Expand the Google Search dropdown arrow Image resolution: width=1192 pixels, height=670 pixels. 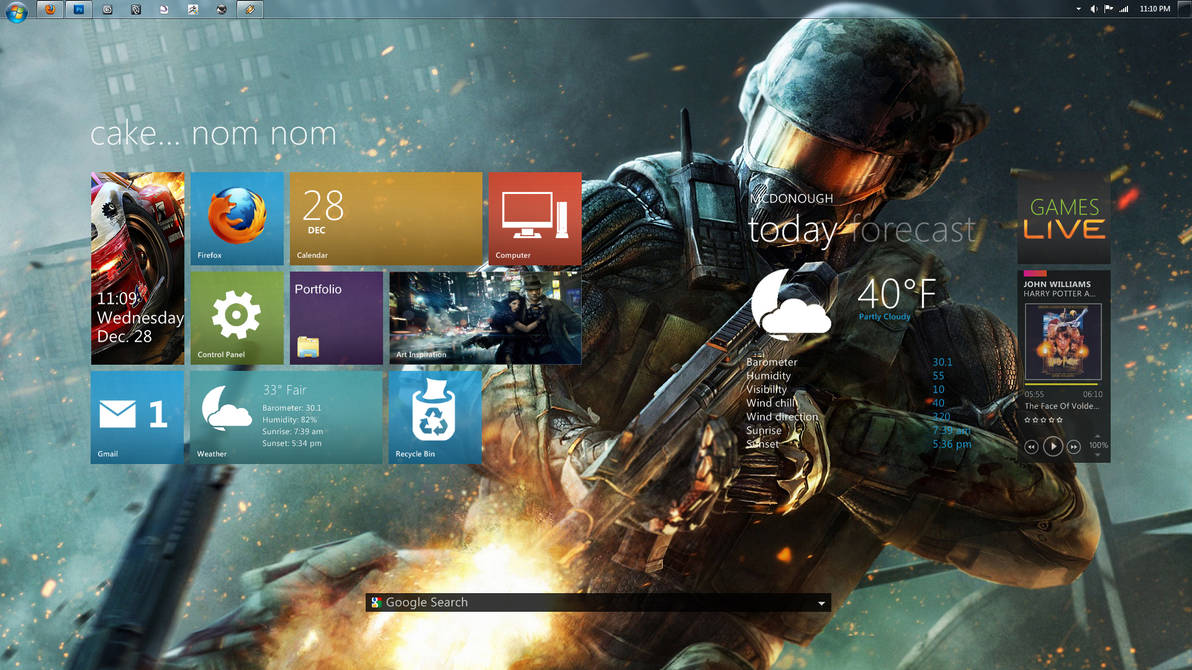820,602
